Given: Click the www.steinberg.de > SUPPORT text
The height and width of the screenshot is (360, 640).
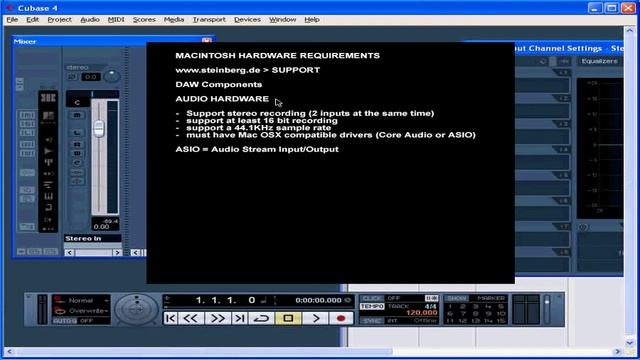Looking at the screenshot, I should (x=248, y=70).
